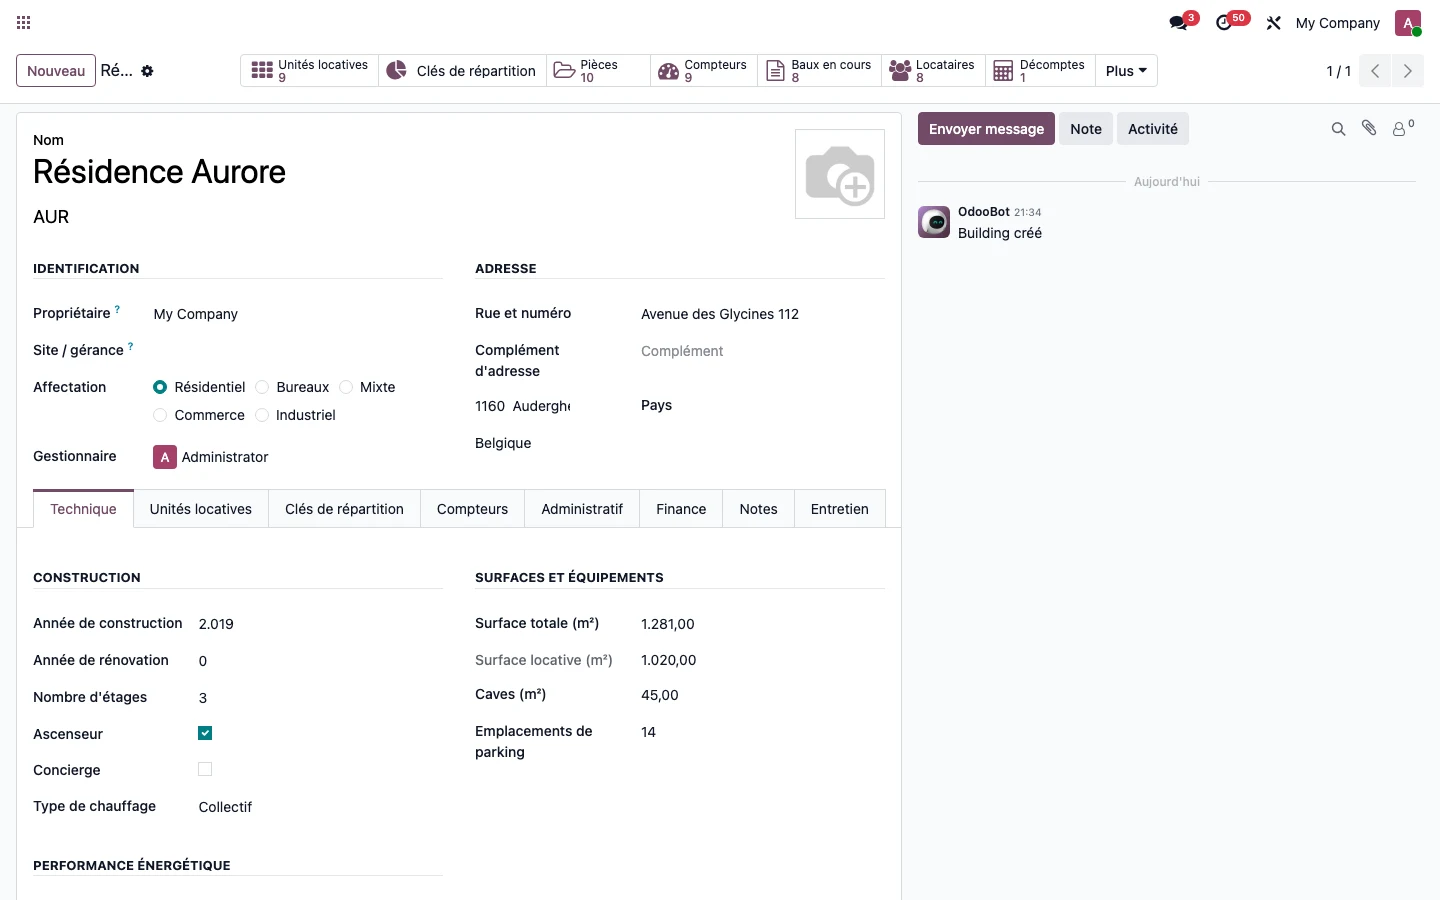The image size is (1440, 900).
Task: Open the Compteurs gauge stat button
Action: pyautogui.click(x=704, y=71)
